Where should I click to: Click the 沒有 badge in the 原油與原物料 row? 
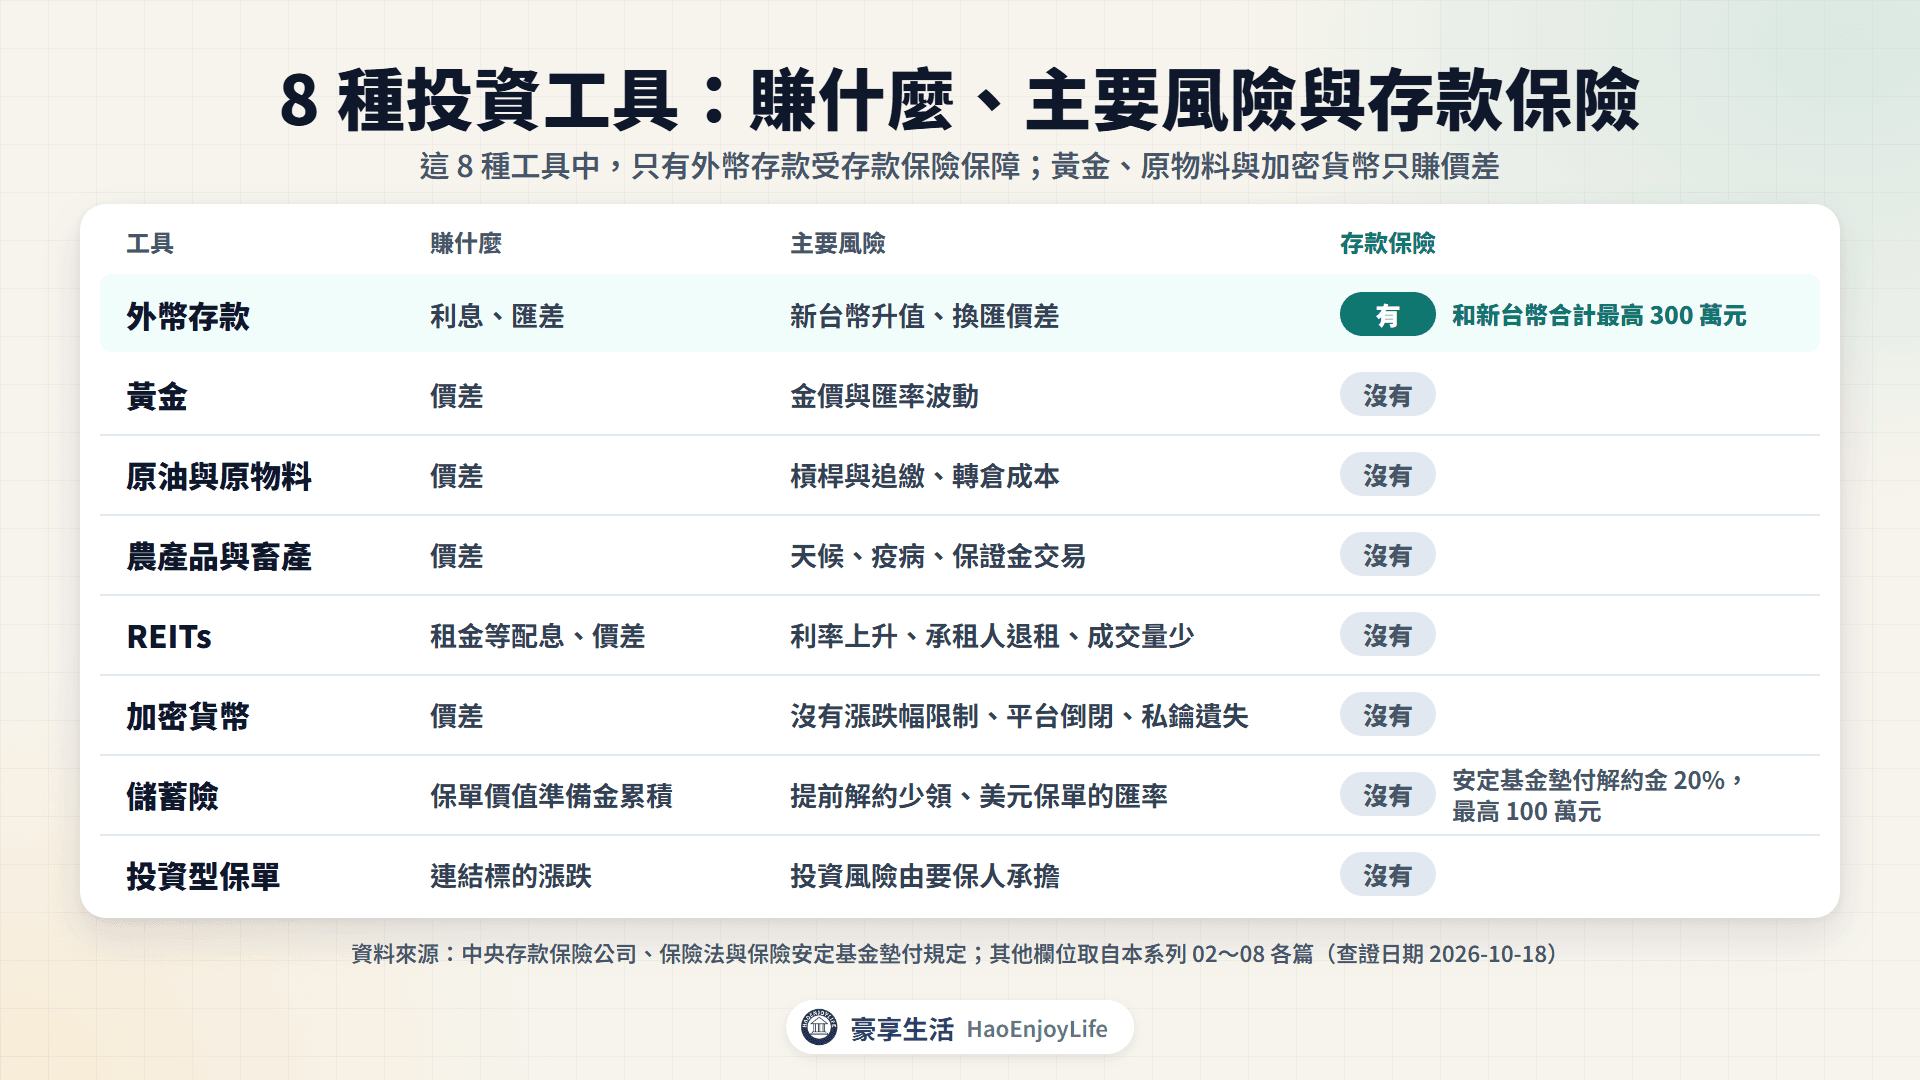pyautogui.click(x=1387, y=475)
